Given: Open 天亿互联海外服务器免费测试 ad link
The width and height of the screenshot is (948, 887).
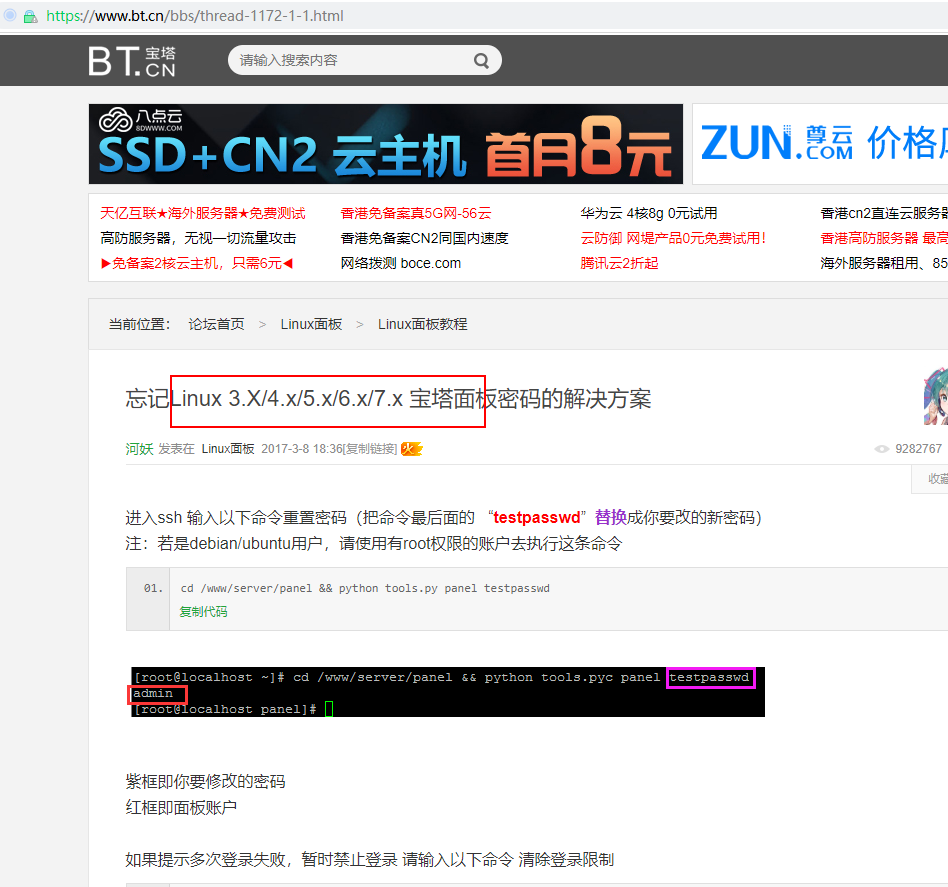Looking at the screenshot, I should [x=203, y=213].
